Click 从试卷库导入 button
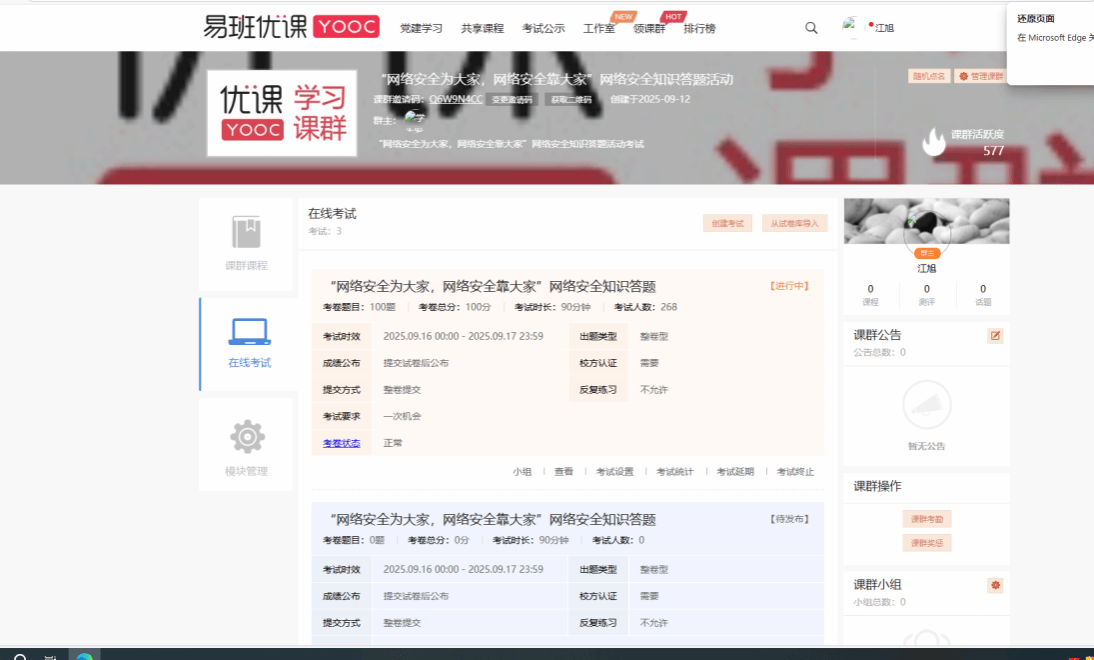1094x660 pixels. 795,224
